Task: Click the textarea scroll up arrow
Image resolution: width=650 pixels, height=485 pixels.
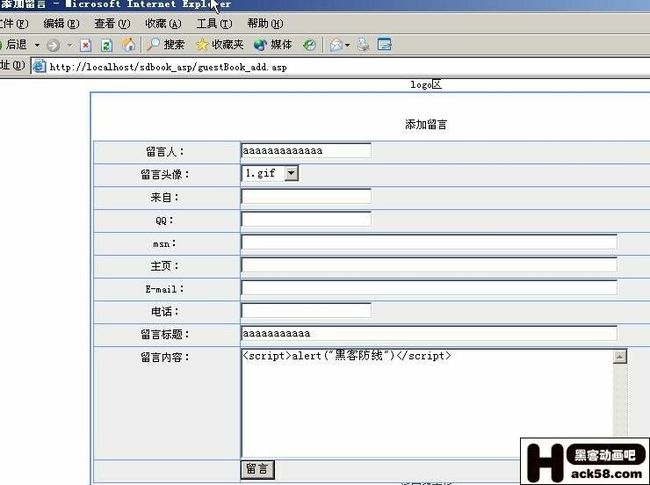Action: pos(620,356)
